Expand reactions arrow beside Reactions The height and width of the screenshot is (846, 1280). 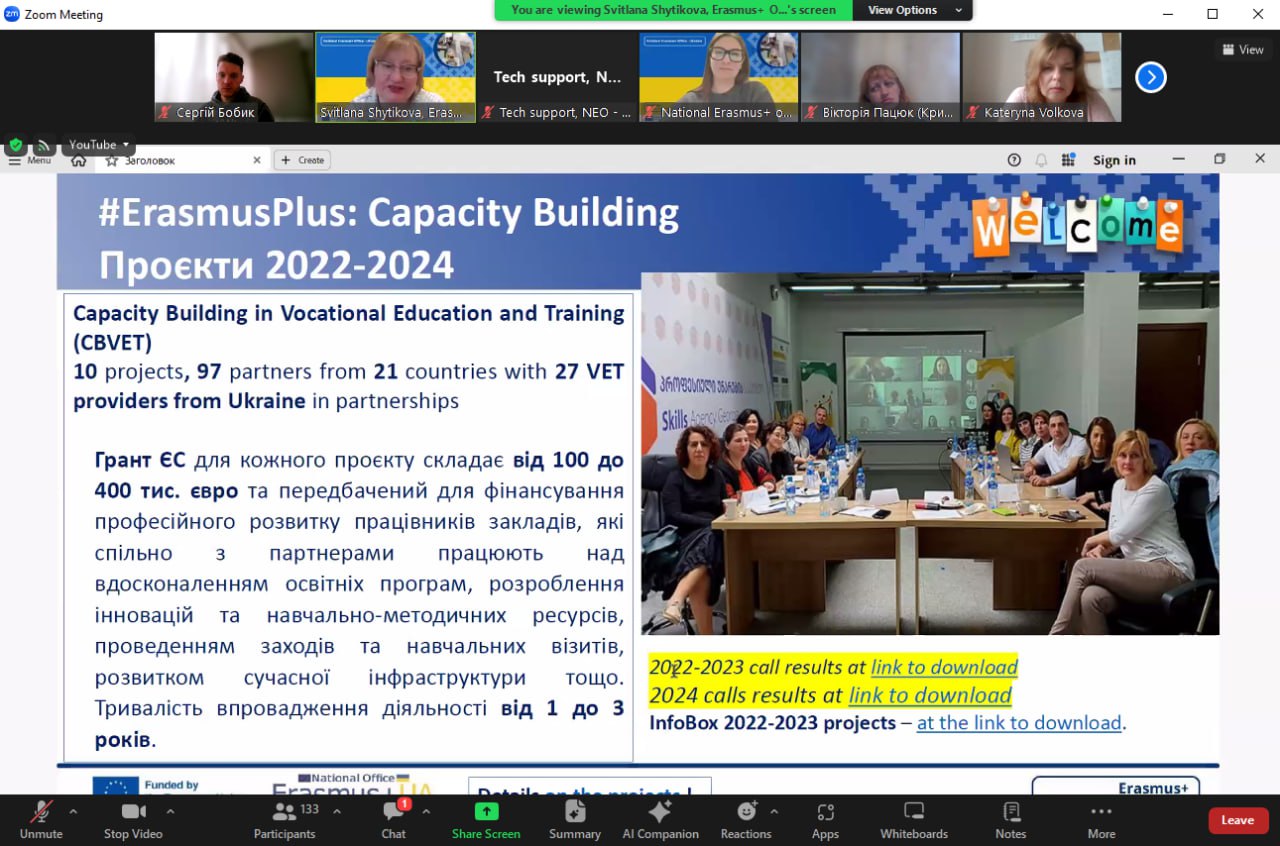[x=774, y=811]
